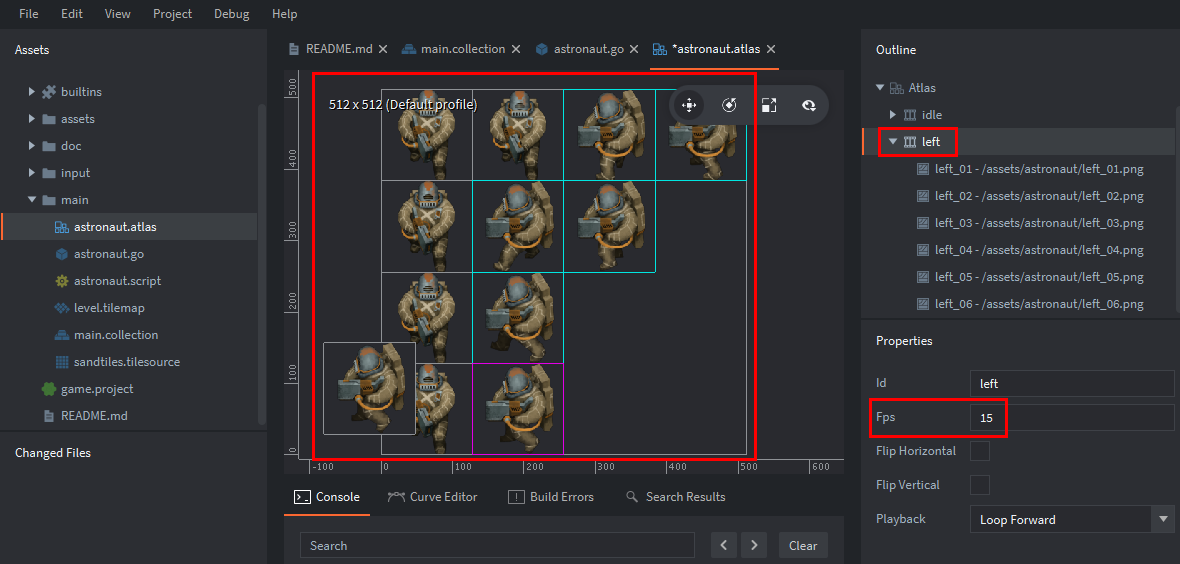This screenshot has height=564, width=1180.
Task: Click the main folder icon
Action: pos(49,200)
